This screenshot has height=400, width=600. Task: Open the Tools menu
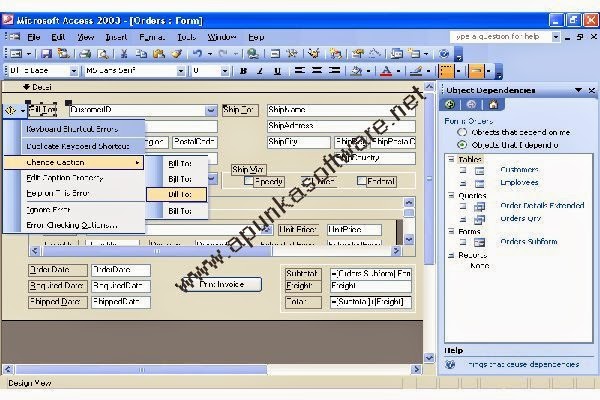186,37
